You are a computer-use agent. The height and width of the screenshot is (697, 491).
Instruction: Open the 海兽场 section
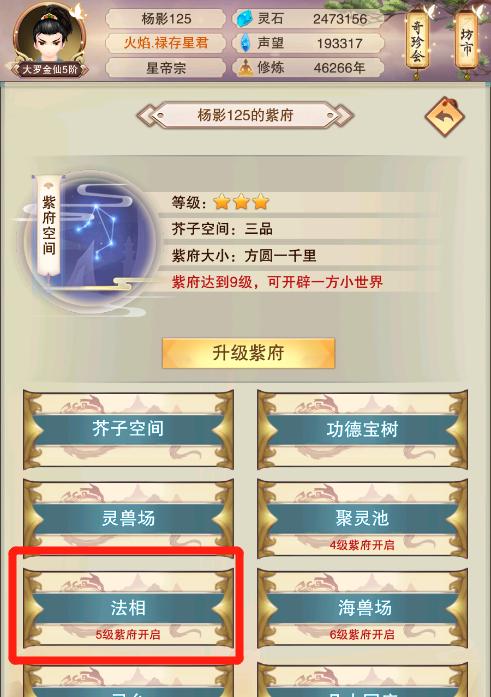point(362,608)
